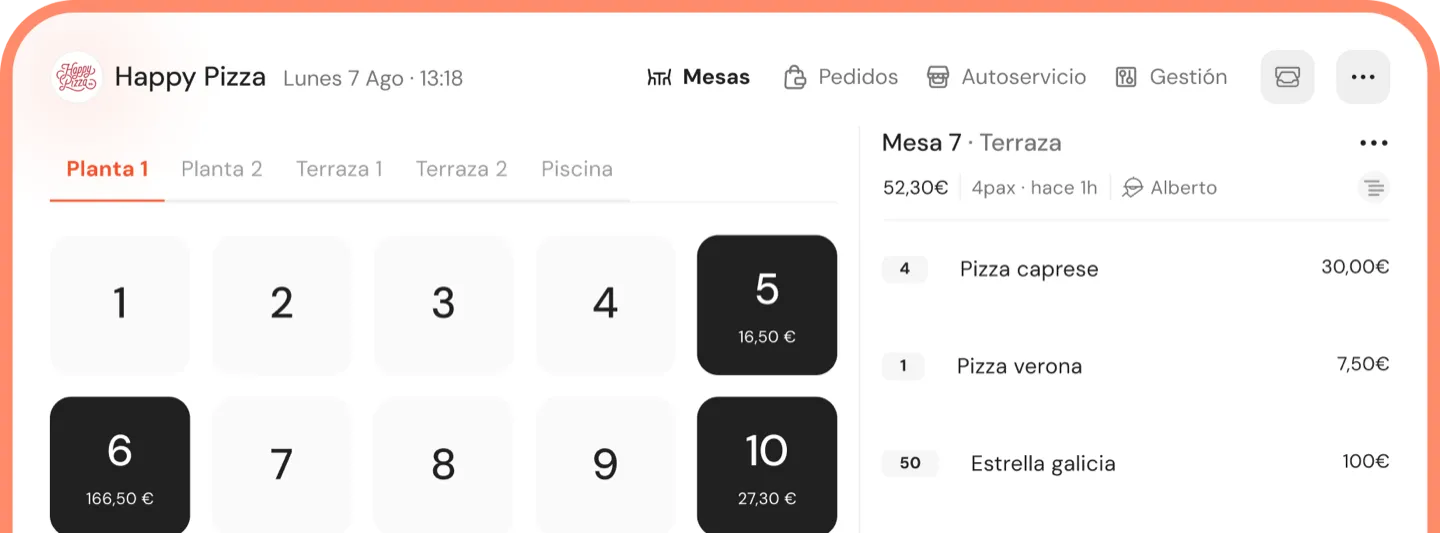The height and width of the screenshot is (533, 1440).
Task: Click Pizza caprese quantity badge 4
Action: click(904, 269)
